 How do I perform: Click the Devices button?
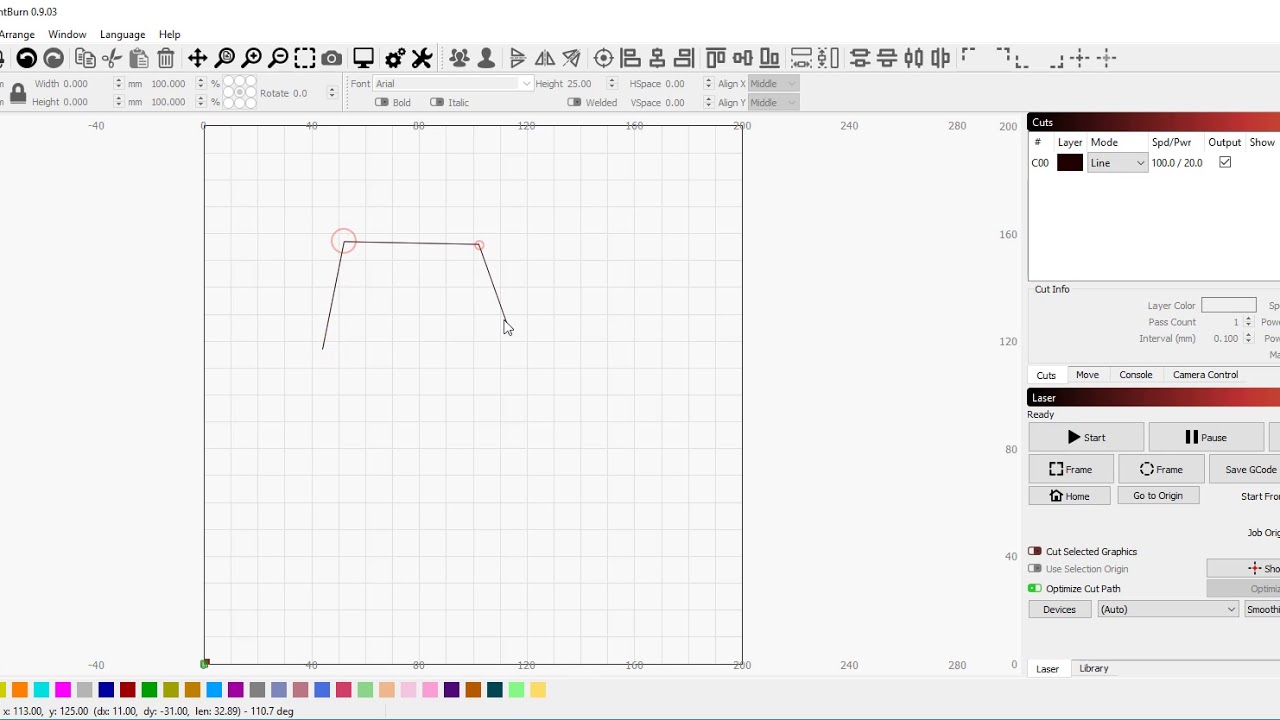(1060, 609)
